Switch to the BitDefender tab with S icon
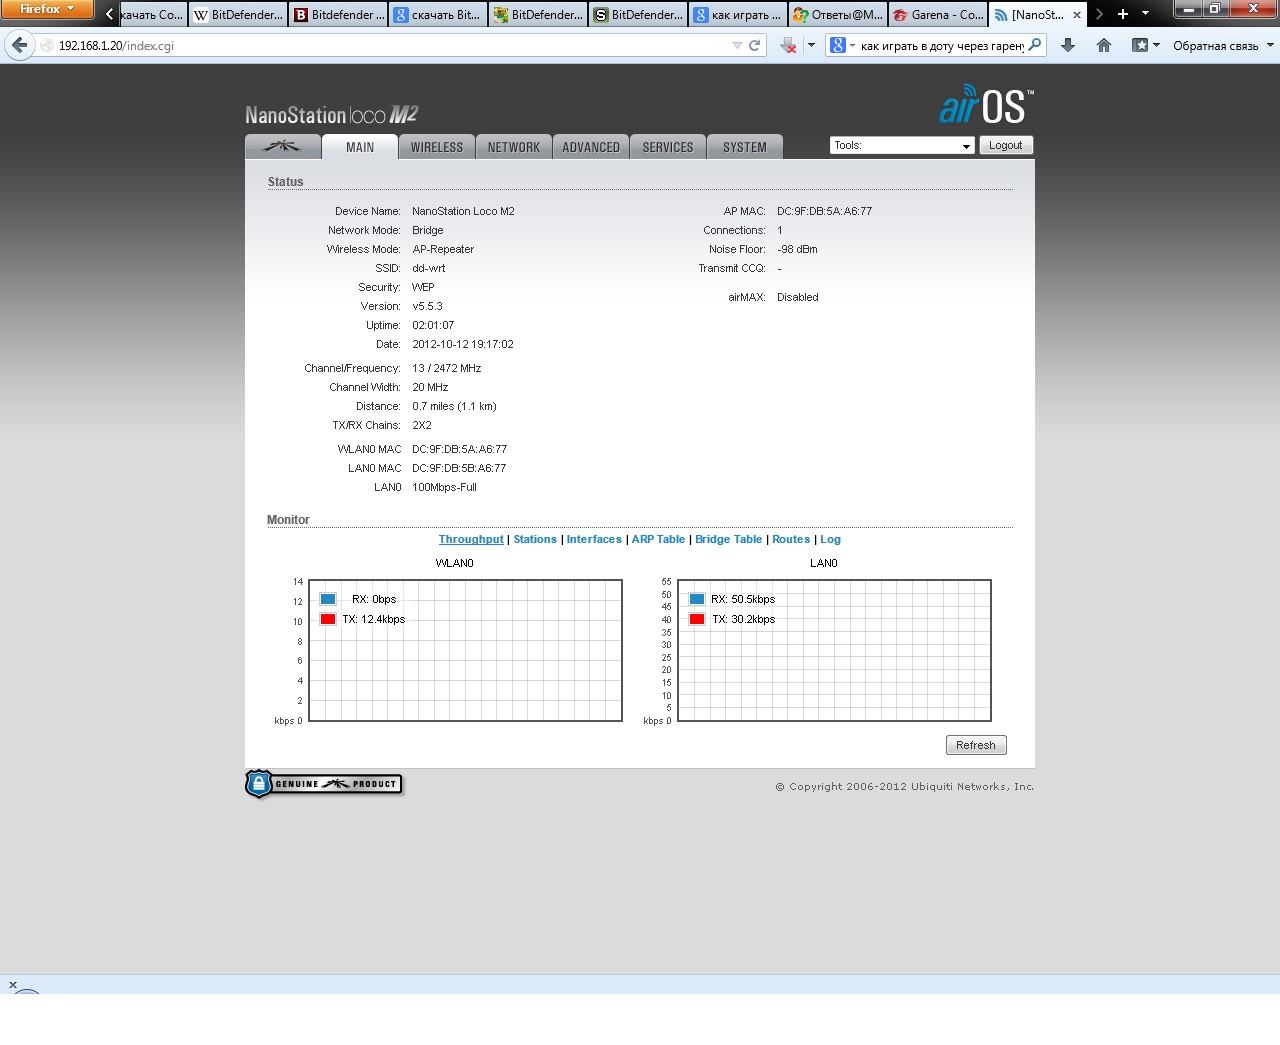Image resolution: width=1280 pixels, height=1045 pixels. pyautogui.click(x=638, y=15)
